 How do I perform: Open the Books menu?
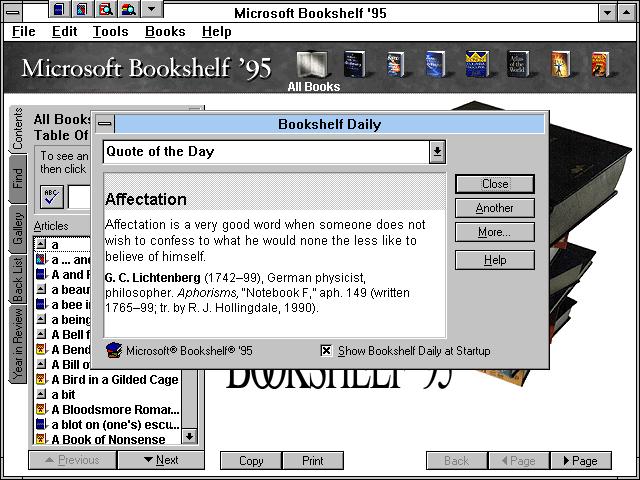[x=165, y=31]
